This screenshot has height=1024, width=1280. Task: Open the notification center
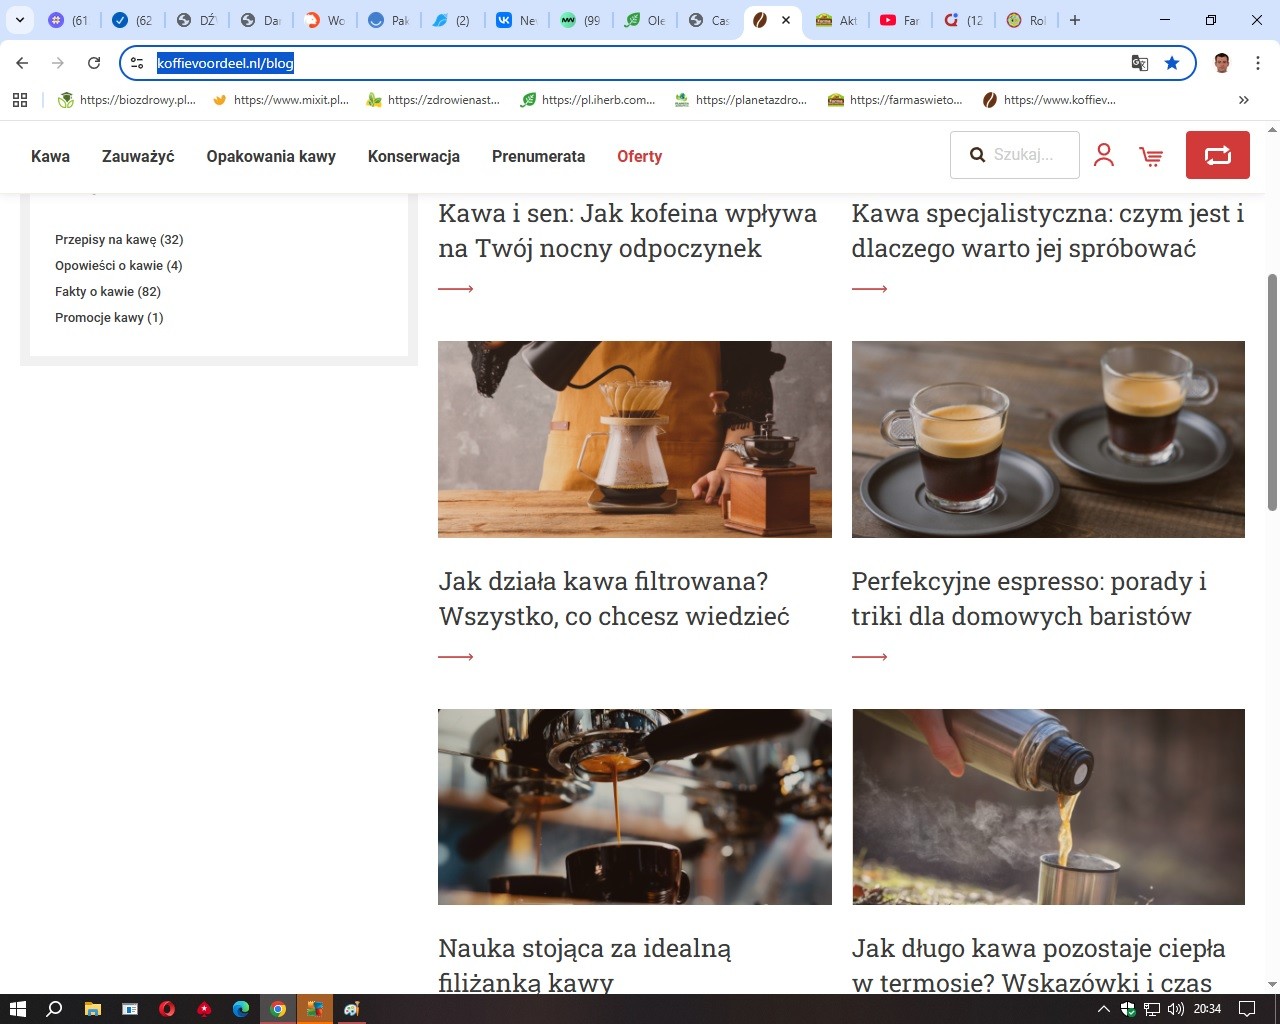coord(1247,1009)
